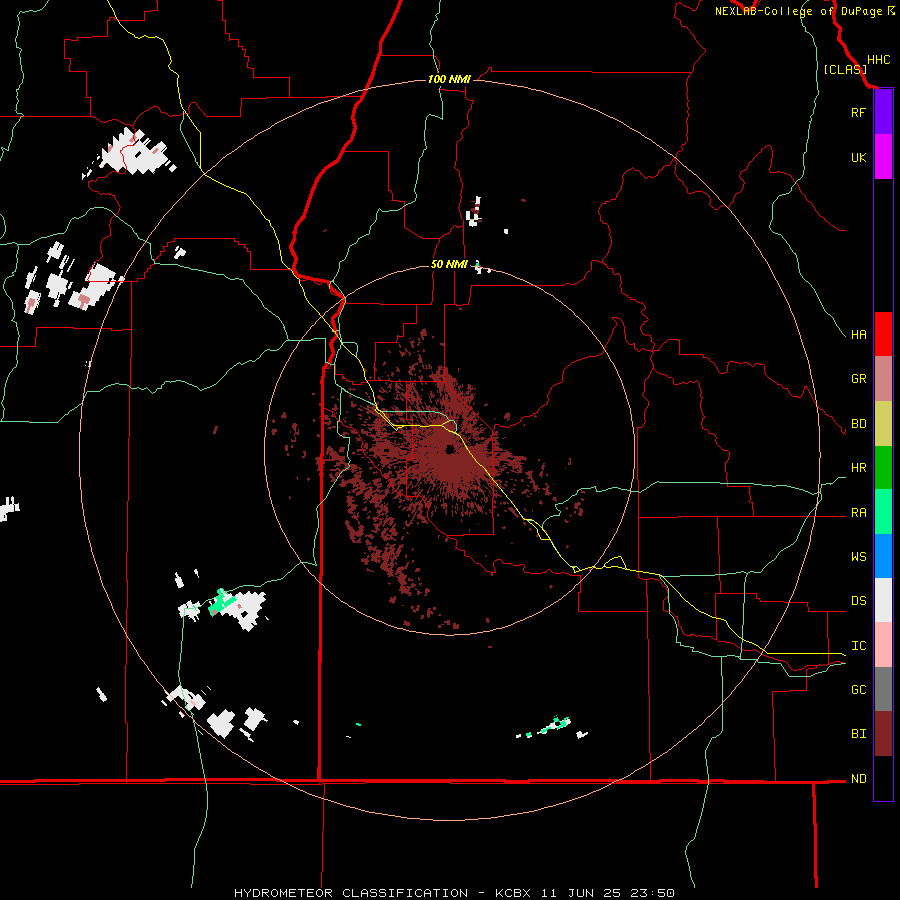Select the yellow BD big-drops swatch
This screenshot has height=900, width=900.
coord(883,424)
